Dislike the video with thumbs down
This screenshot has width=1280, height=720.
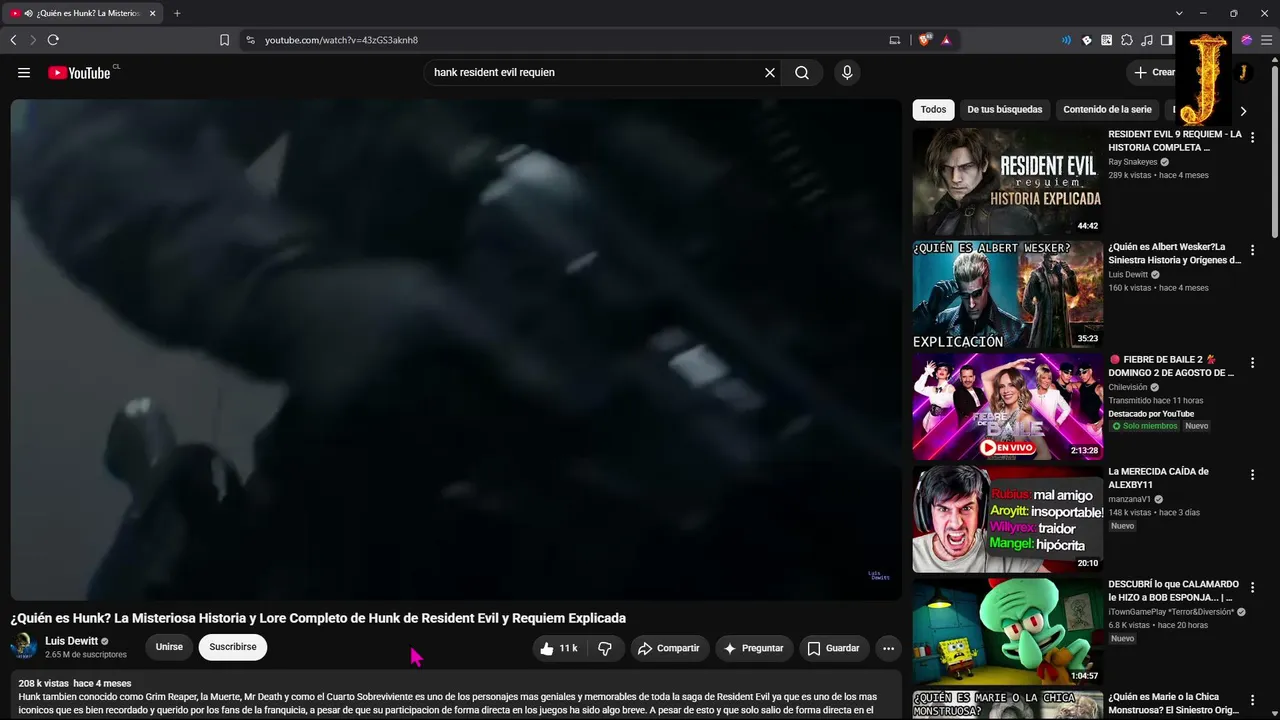[x=605, y=648]
